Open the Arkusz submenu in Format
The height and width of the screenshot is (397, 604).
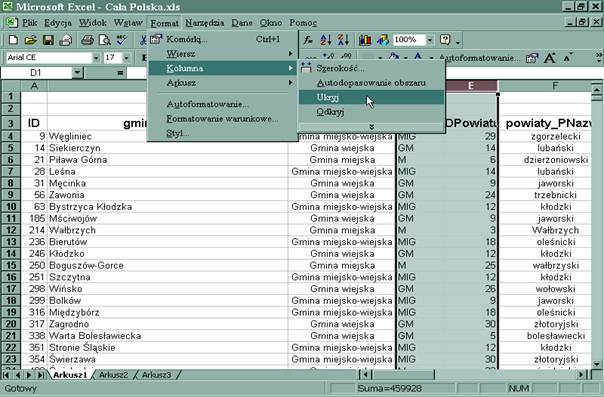click(223, 83)
